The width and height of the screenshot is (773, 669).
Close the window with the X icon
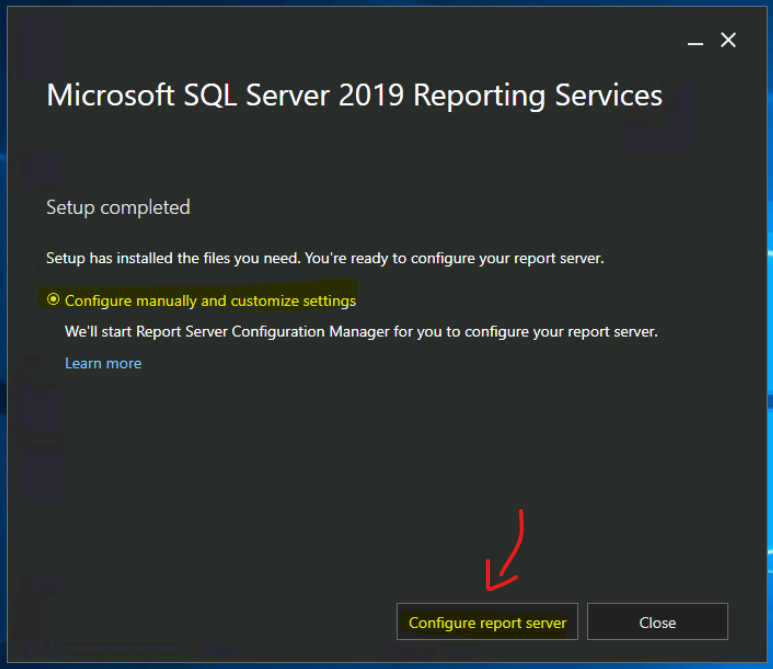point(728,40)
